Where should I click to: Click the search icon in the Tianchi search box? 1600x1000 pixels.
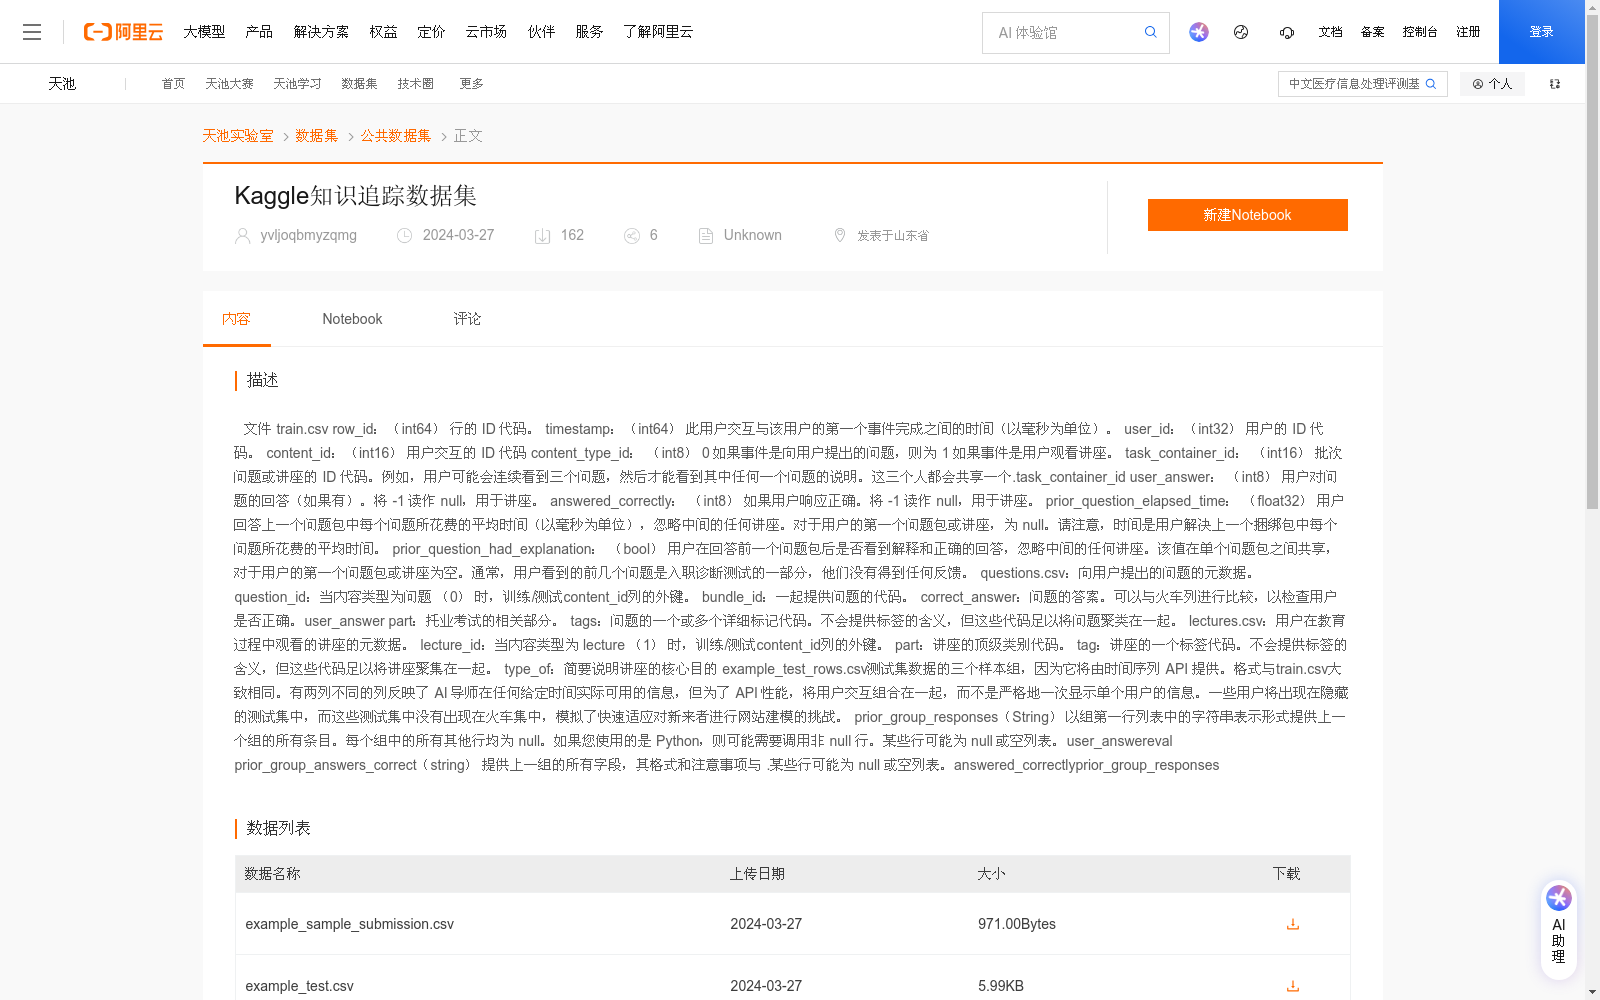pos(1431,84)
